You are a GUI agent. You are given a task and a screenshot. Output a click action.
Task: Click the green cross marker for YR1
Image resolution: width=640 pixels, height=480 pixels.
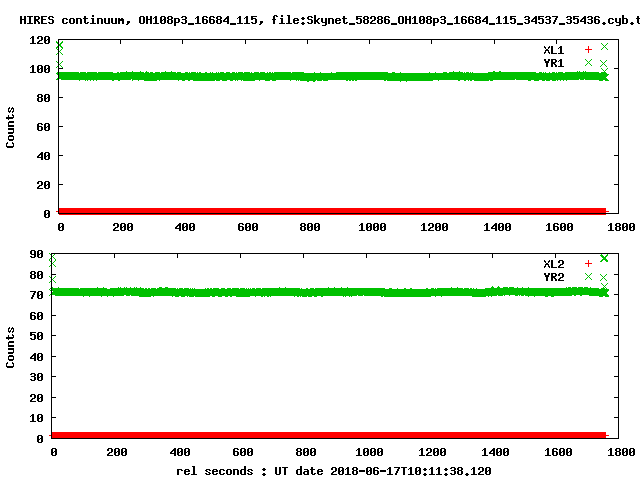(588, 62)
